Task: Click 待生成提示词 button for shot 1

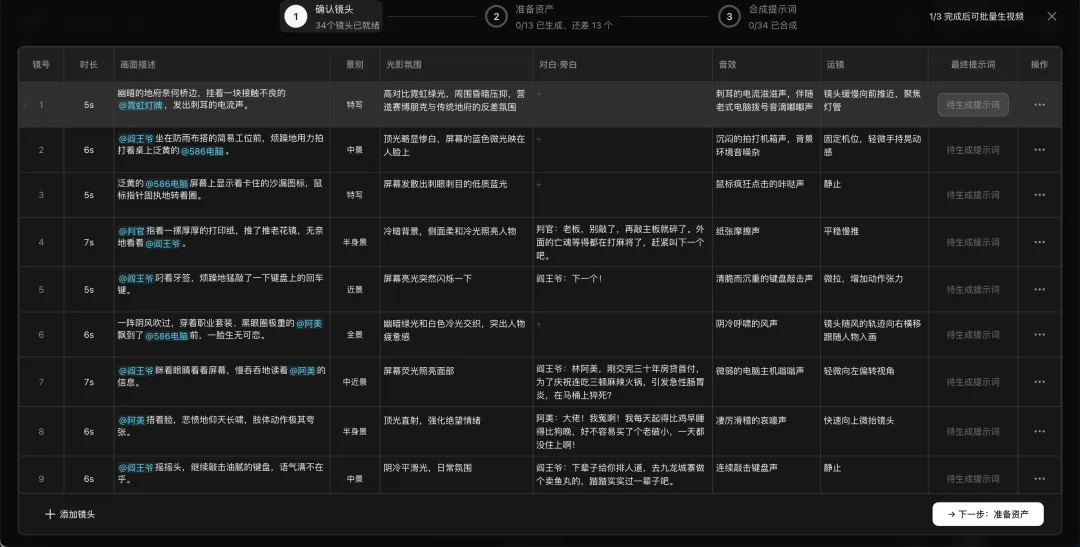Action: click(973, 105)
